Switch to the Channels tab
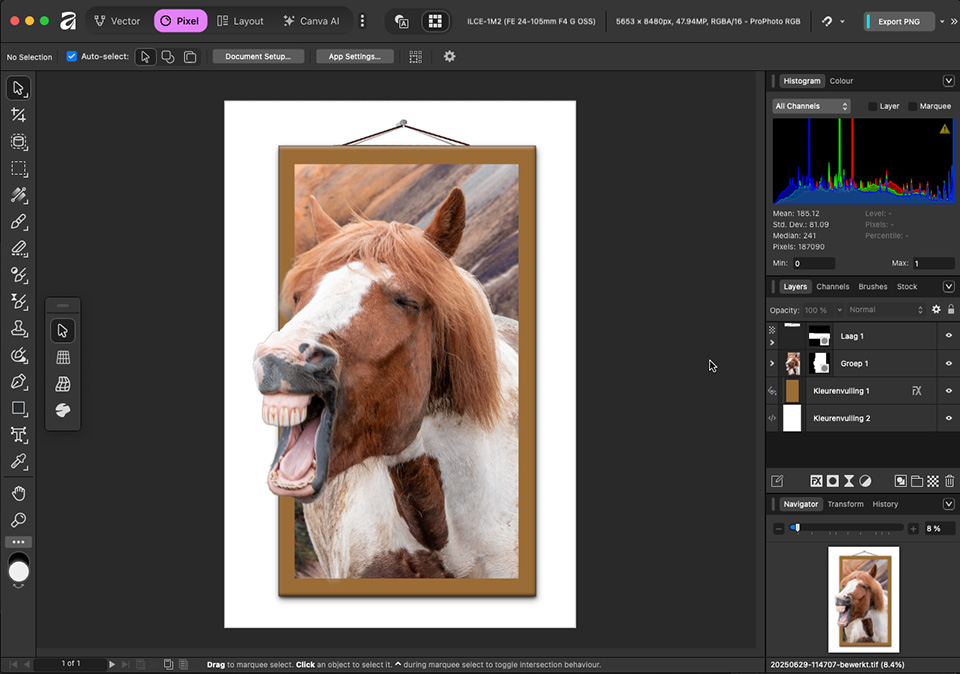Viewport: 960px width, 674px height. point(832,287)
